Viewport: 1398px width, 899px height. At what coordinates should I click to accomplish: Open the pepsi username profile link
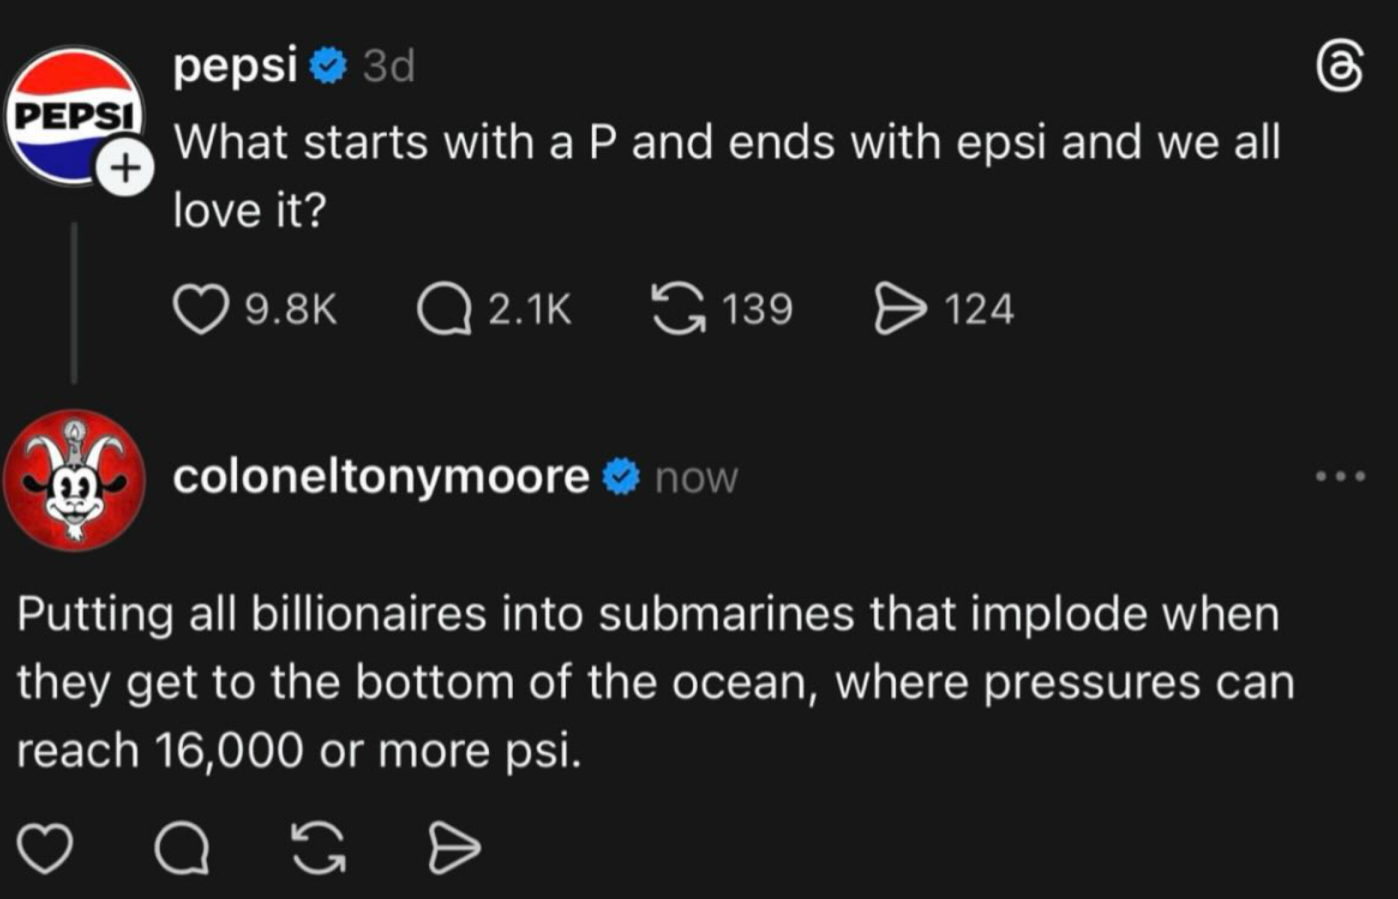click(235, 66)
